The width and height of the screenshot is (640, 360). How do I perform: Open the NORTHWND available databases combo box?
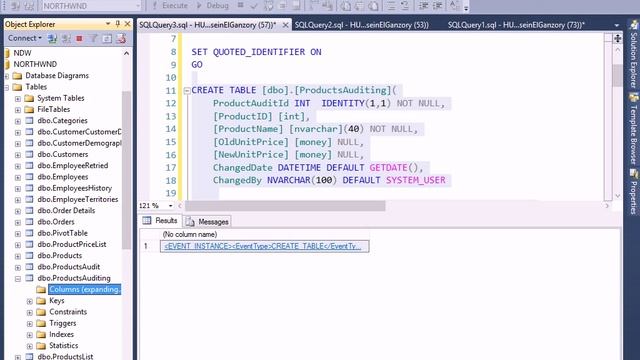pos(91,6)
